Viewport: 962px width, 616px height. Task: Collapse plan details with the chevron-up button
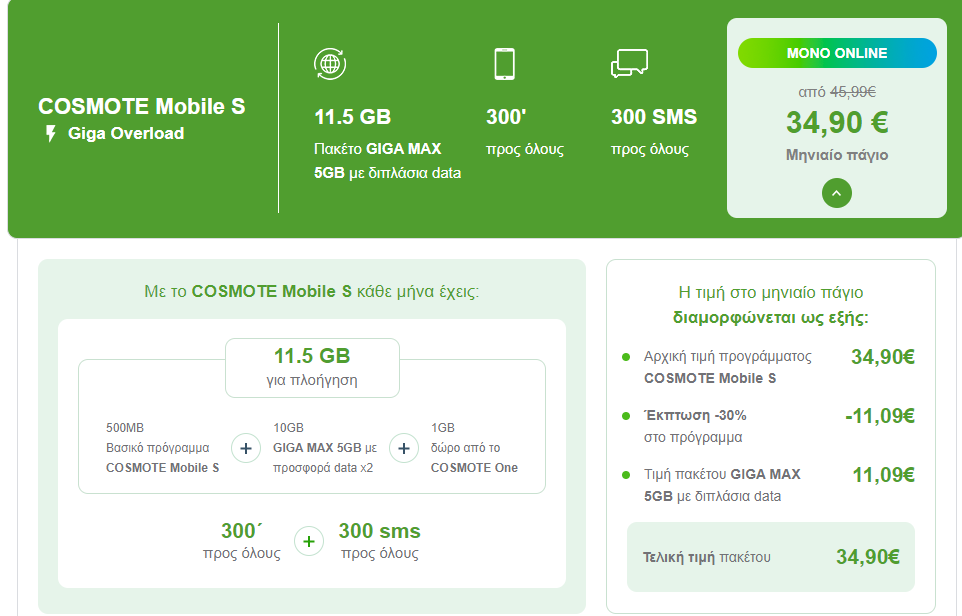(x=837, y=193)
